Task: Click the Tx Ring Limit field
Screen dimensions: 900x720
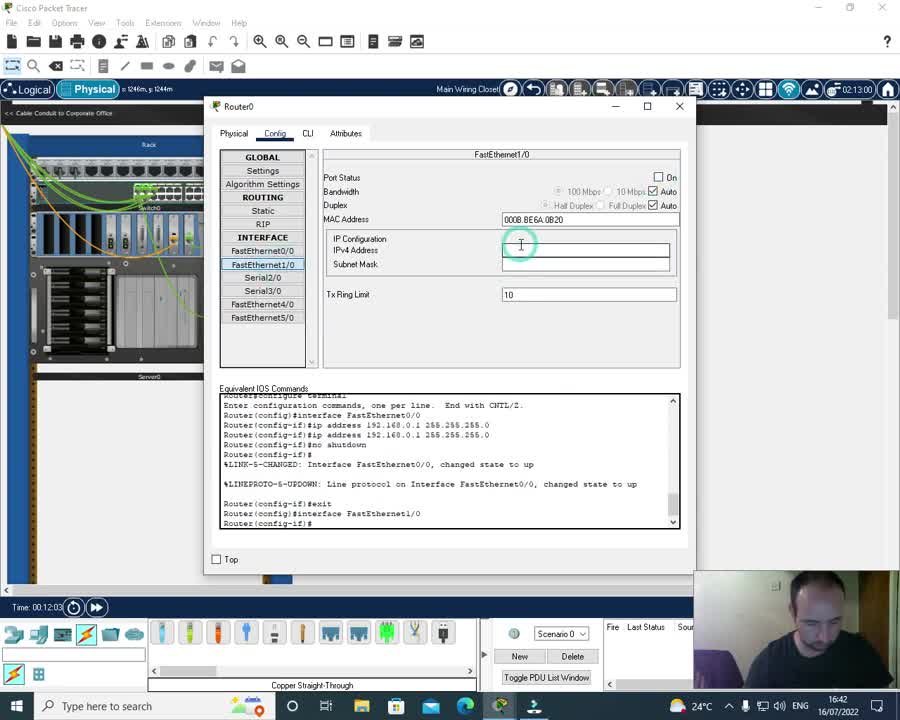Action: click(x=589, y=295)
